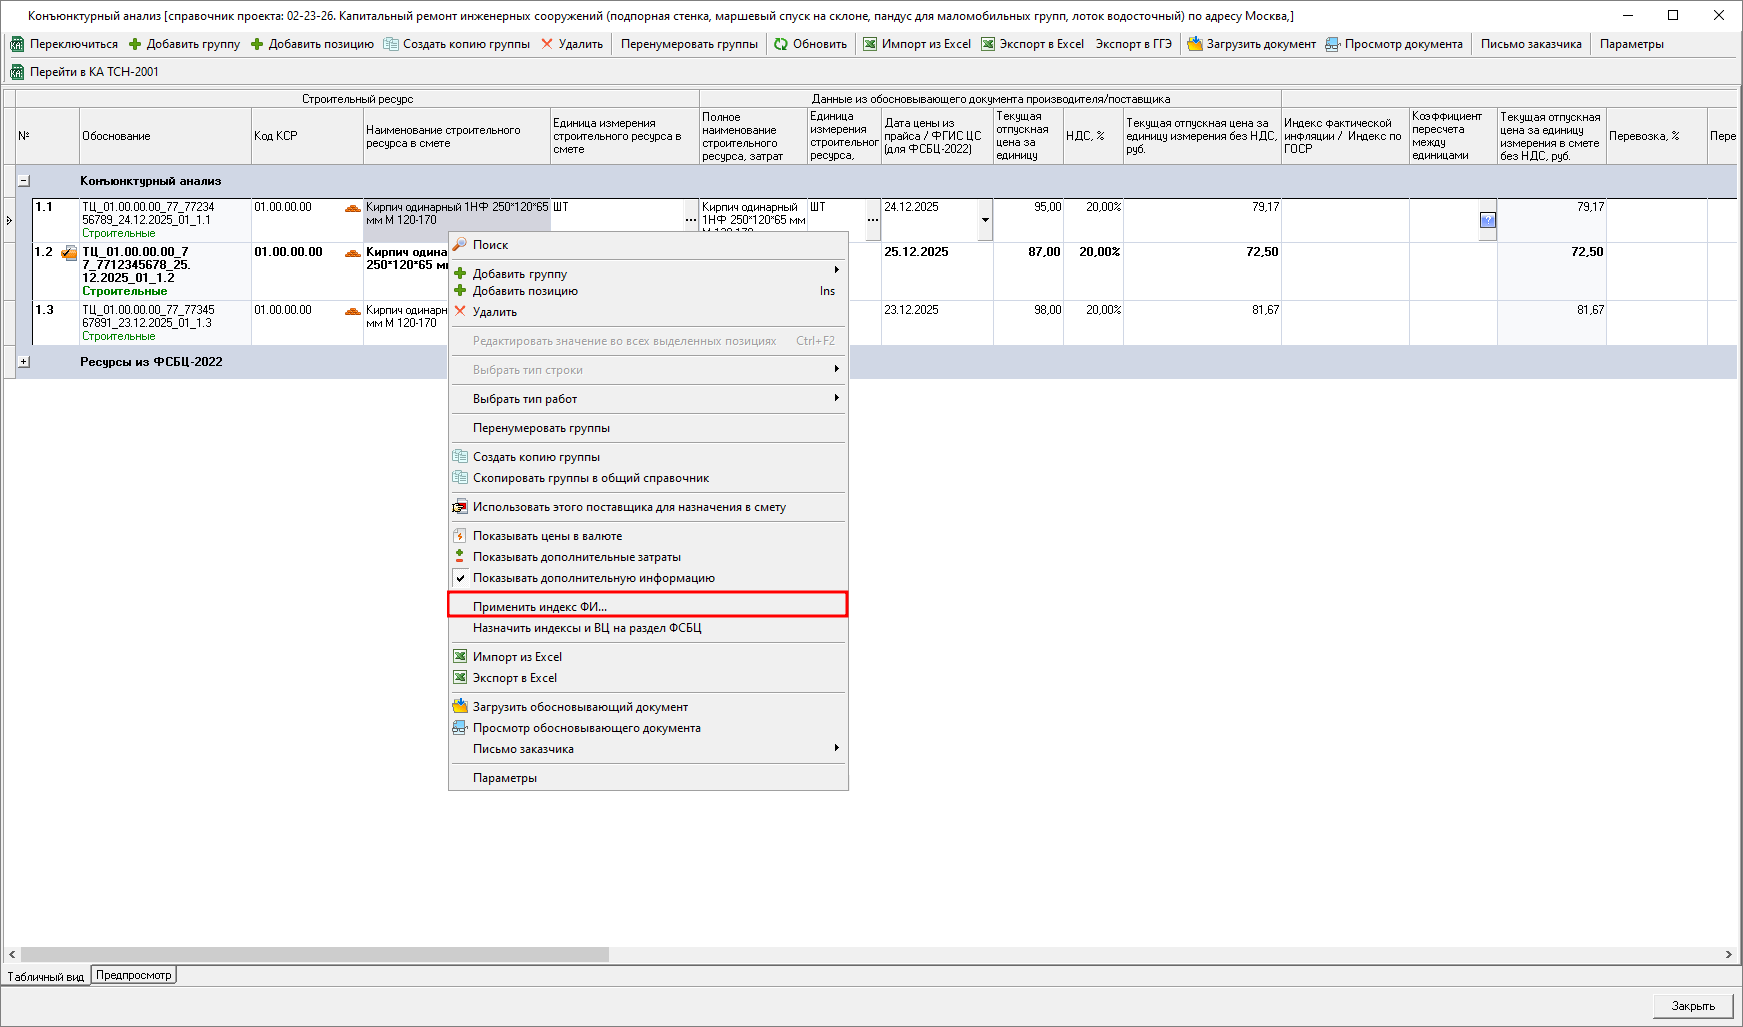Click the Поиск magnifier icon in the context menu
Image resolution: width=1743 pixels, height=1027 pixels.
460,244
